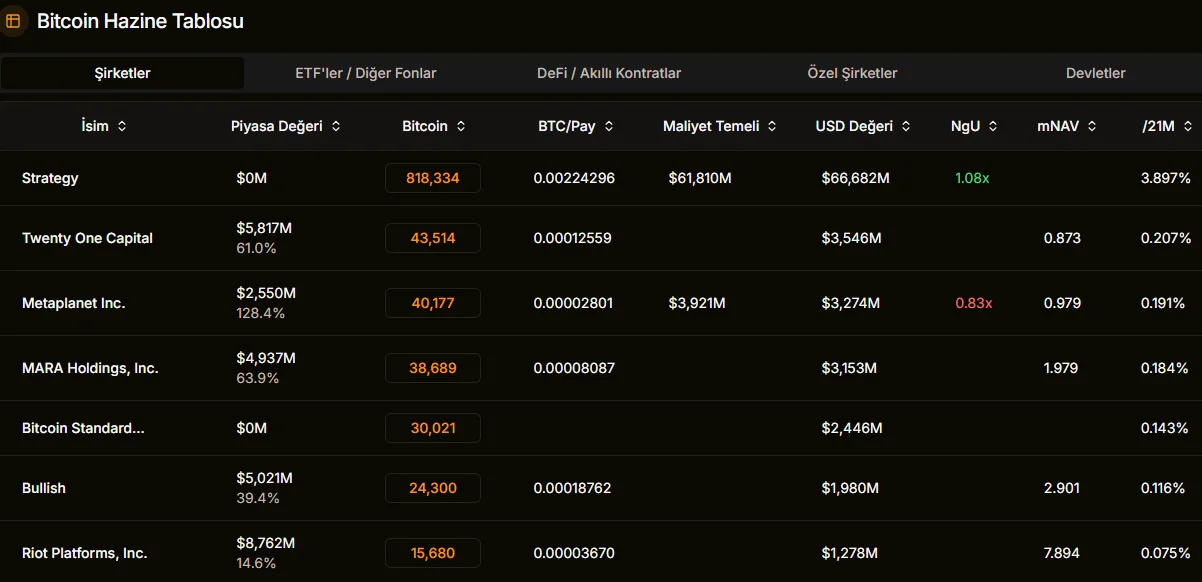Image resolution: width=1202 pixels, height=582 pixels.
Task: Sort by Piyasa Değeri column arrows
Action: coord(336,127)
